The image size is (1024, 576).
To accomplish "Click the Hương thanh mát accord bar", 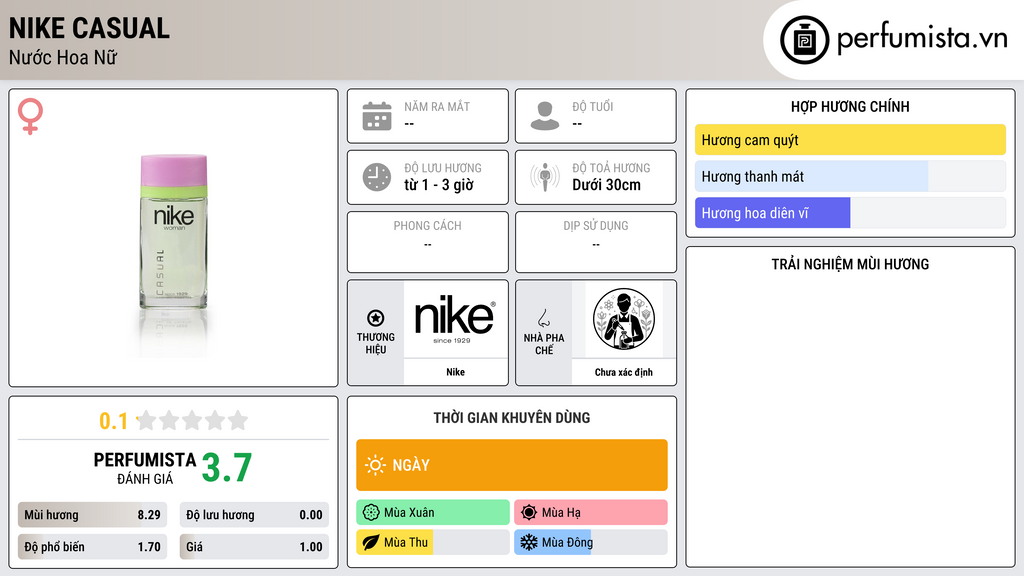I will 850,176.
